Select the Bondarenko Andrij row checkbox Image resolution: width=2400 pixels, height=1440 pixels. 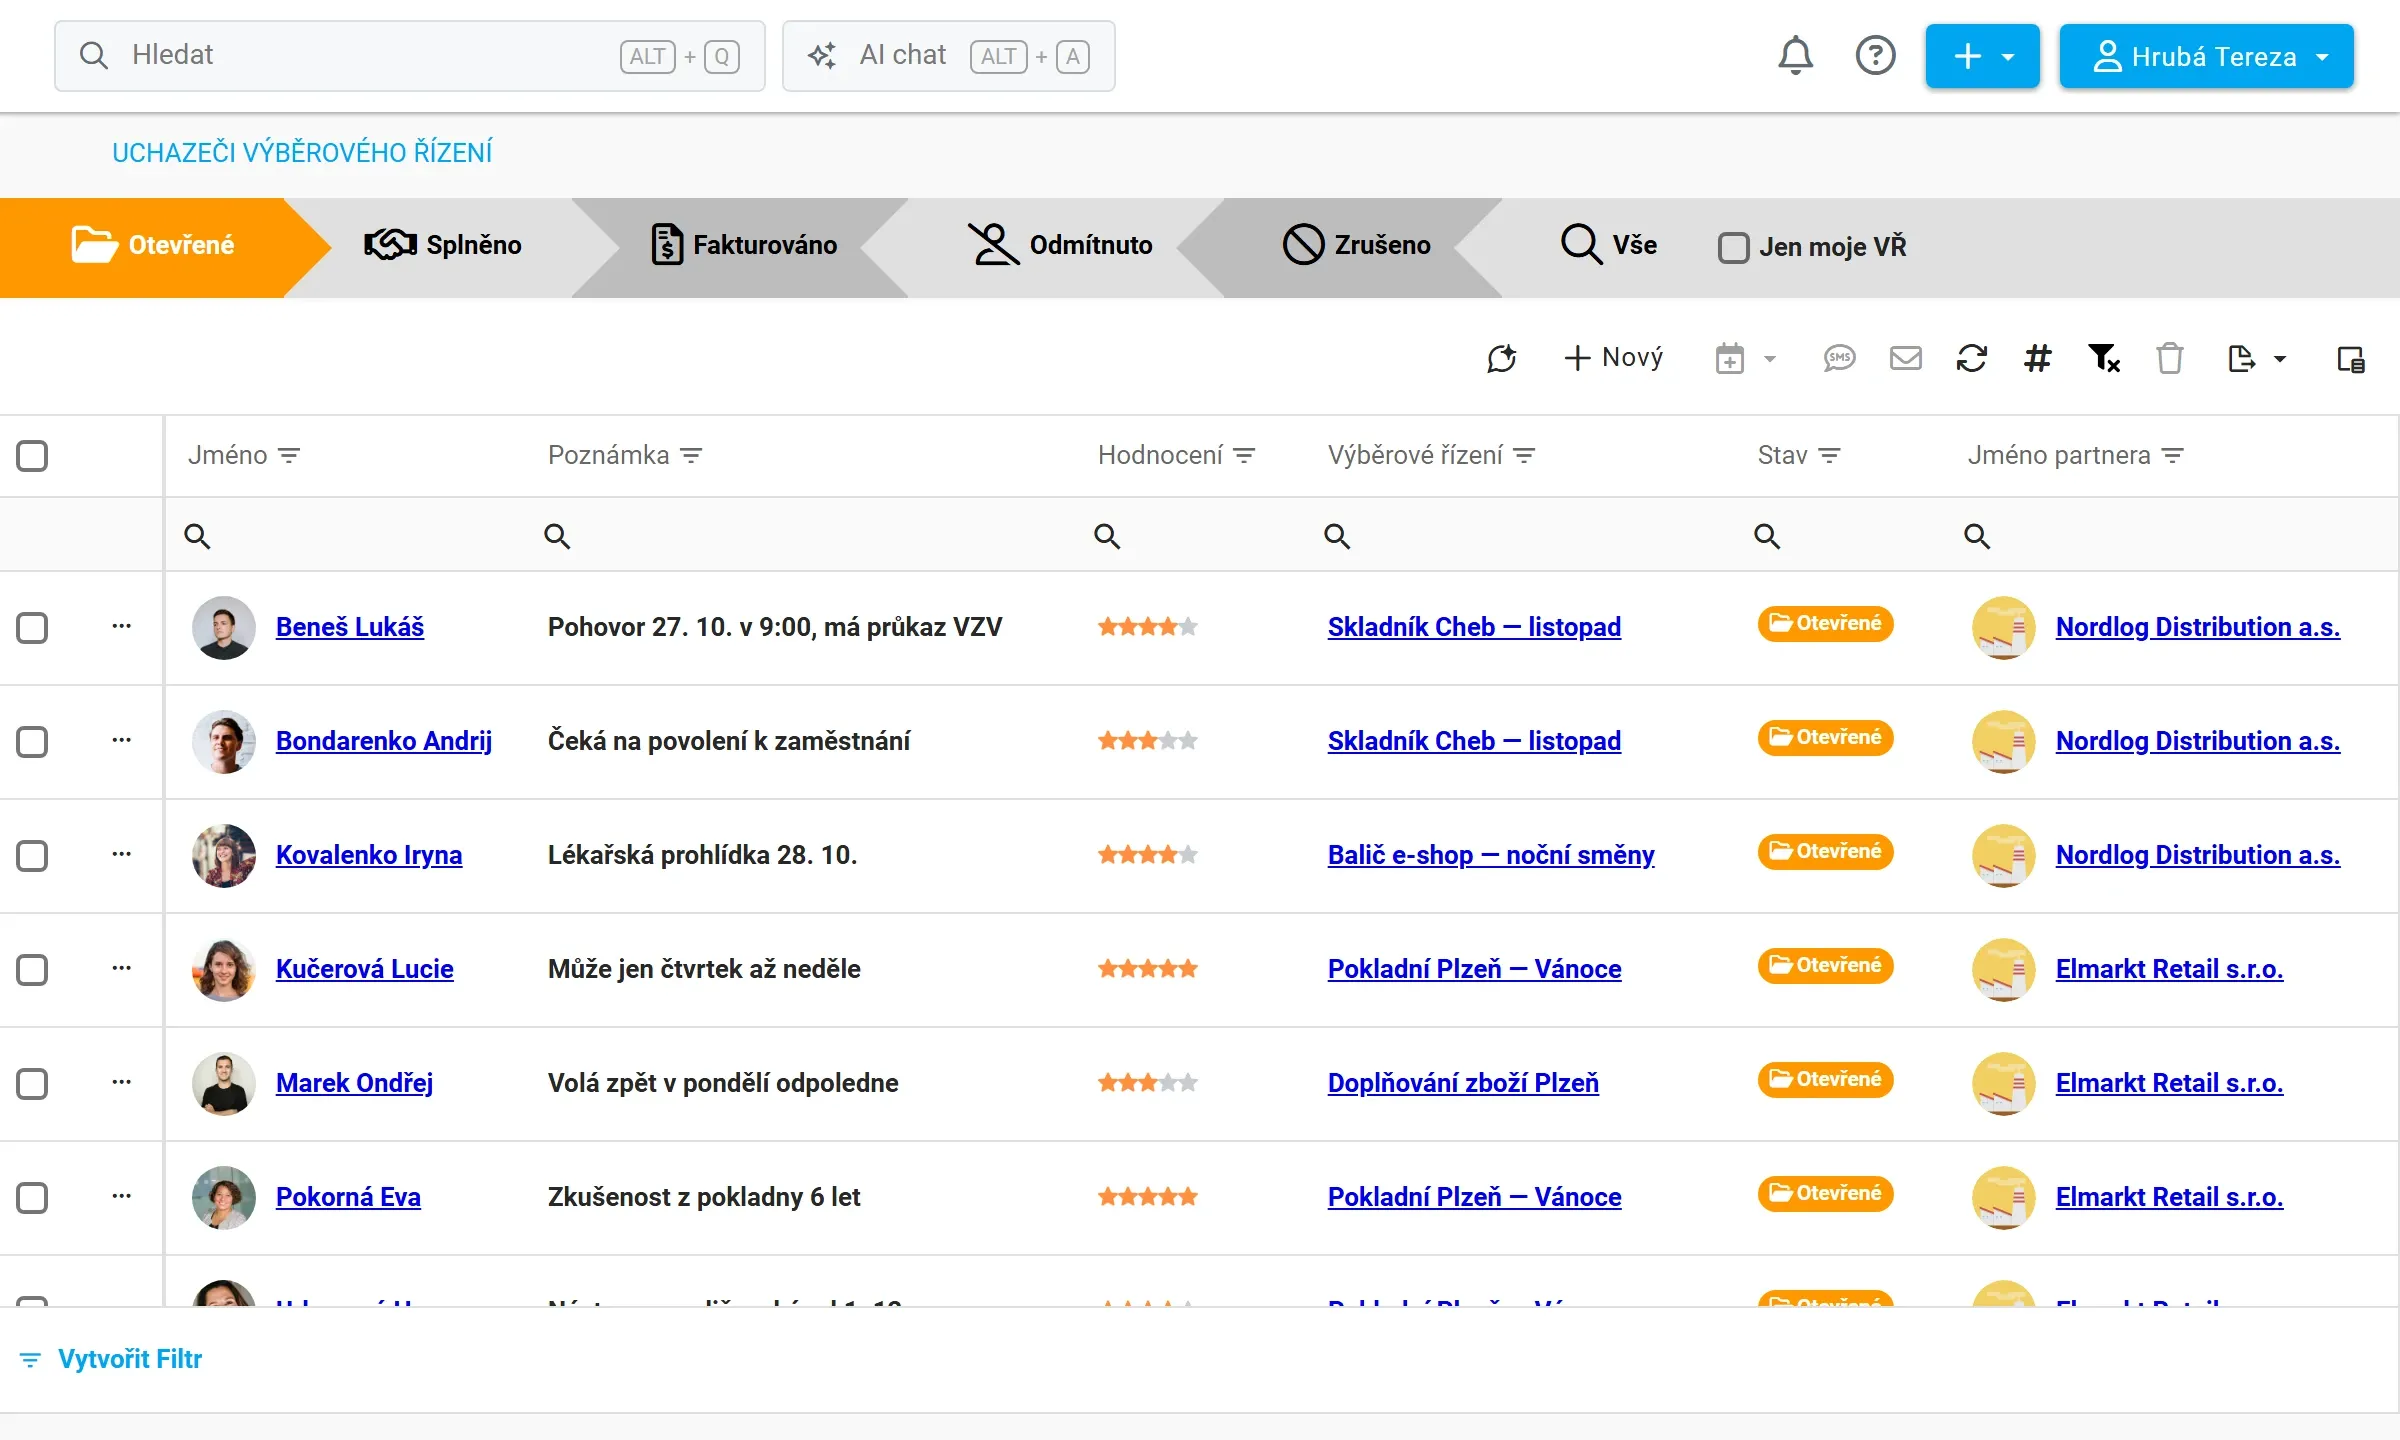32,742
